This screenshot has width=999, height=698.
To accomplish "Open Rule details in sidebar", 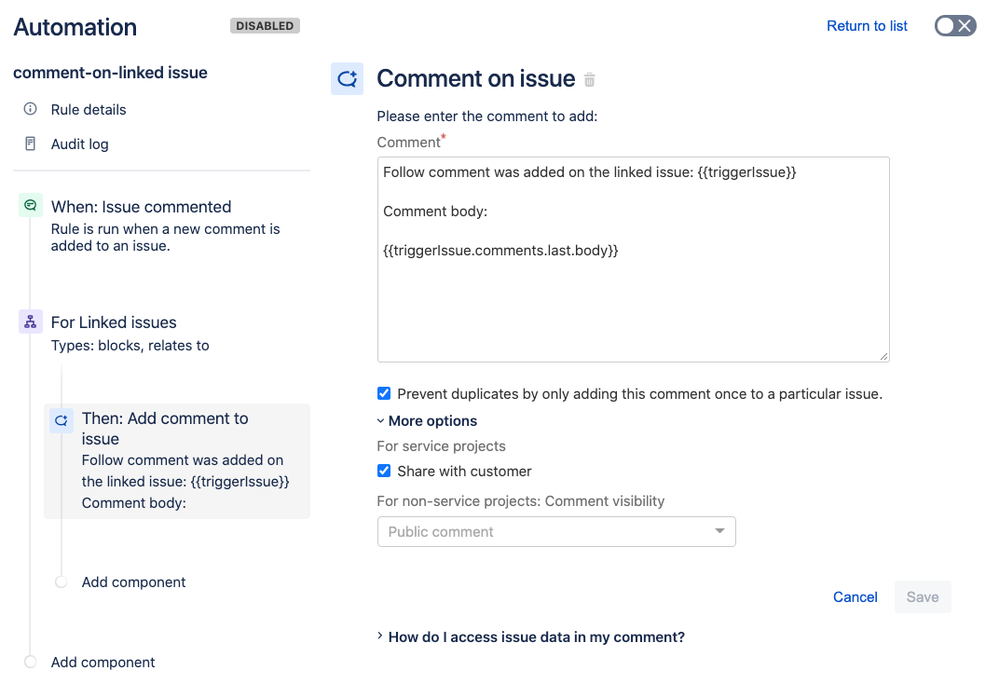I will [88, 110].
